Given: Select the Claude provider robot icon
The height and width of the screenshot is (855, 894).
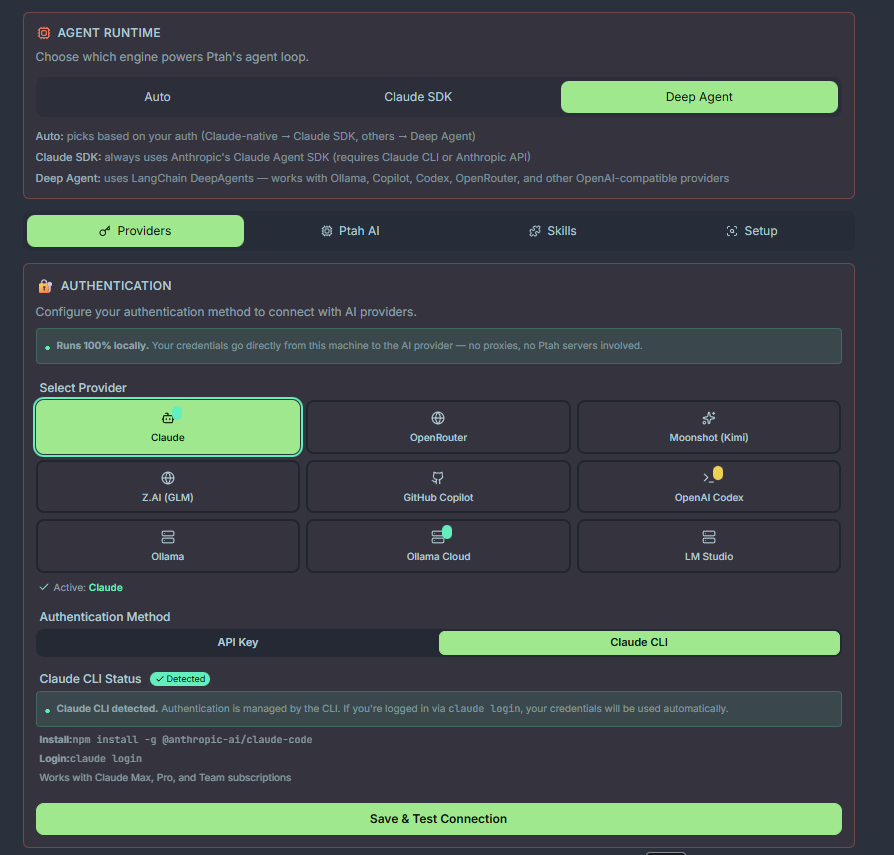Looking at the screenshot, I should pos(168,418).
